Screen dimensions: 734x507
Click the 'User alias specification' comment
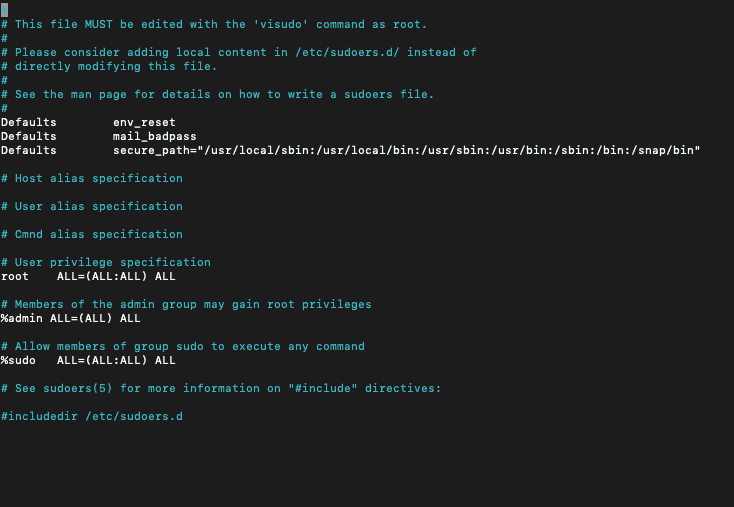point(98,206)
